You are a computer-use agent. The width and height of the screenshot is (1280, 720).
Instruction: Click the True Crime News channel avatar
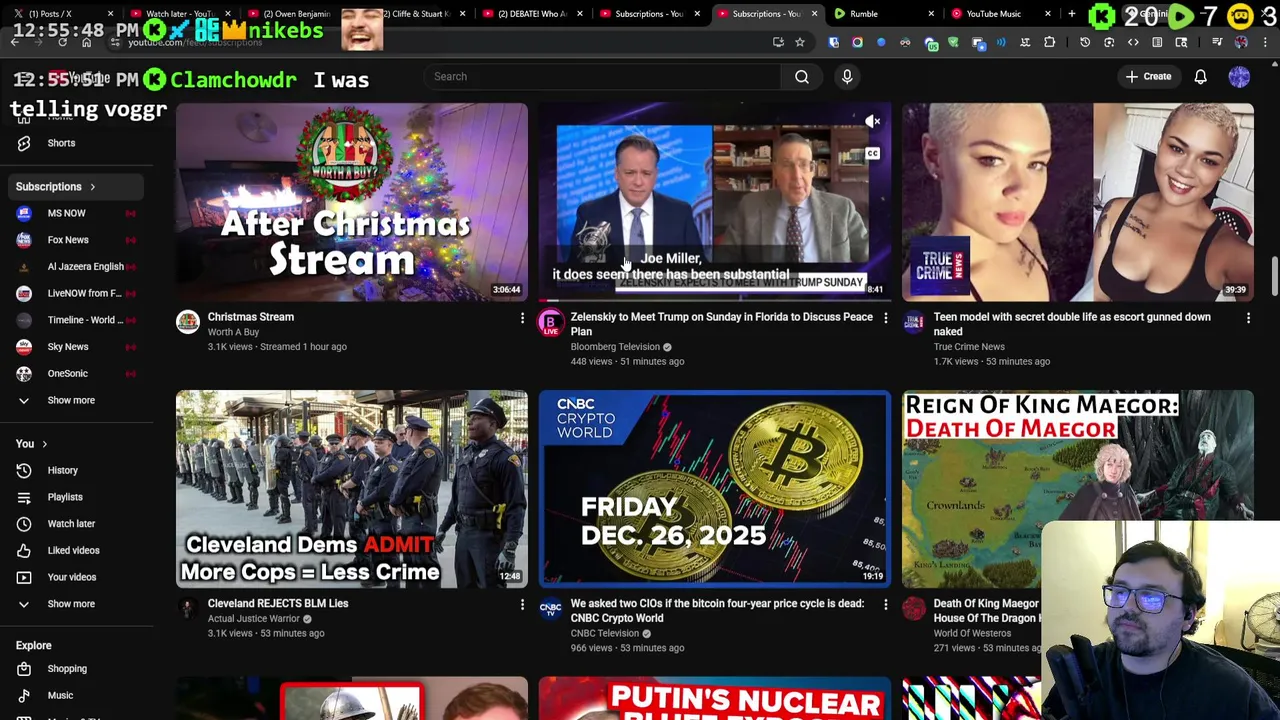coord(914,322)
